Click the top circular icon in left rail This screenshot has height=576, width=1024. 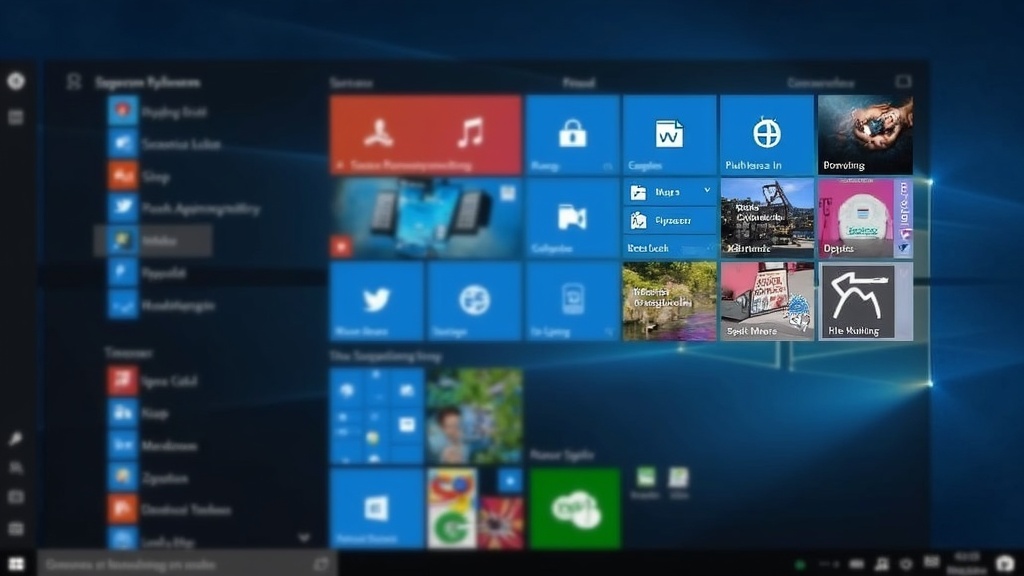click(x=16, y=82)
